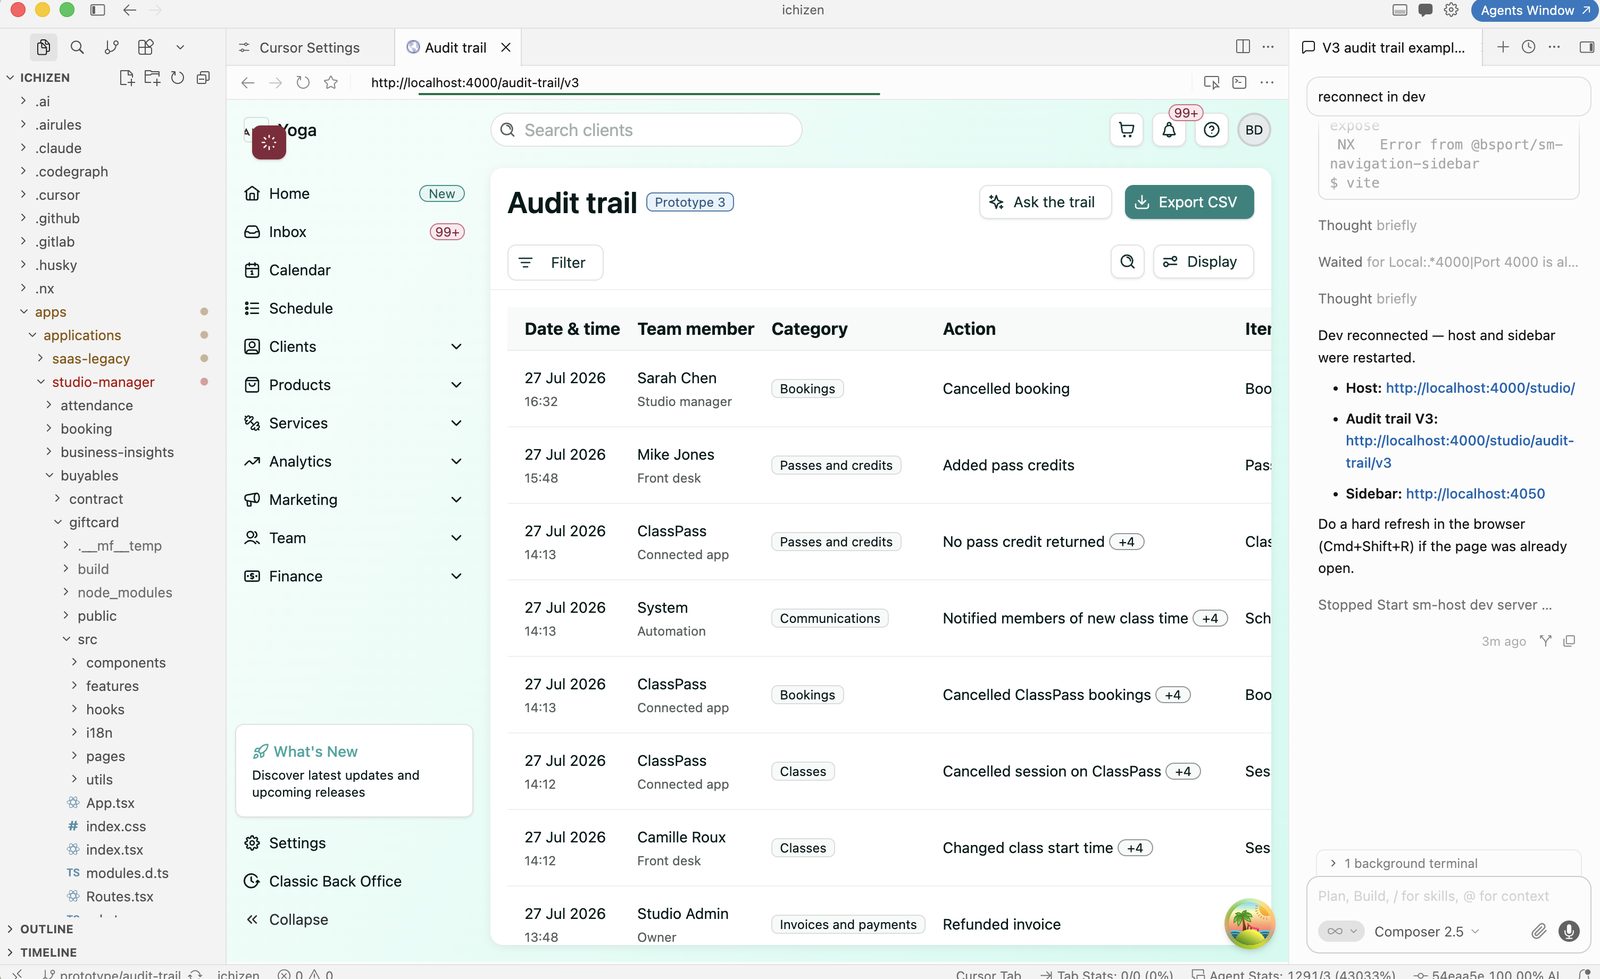Refresh the ICHIZEN explorer tree
Screen dimensions: 1600x979
pos(177,77)
